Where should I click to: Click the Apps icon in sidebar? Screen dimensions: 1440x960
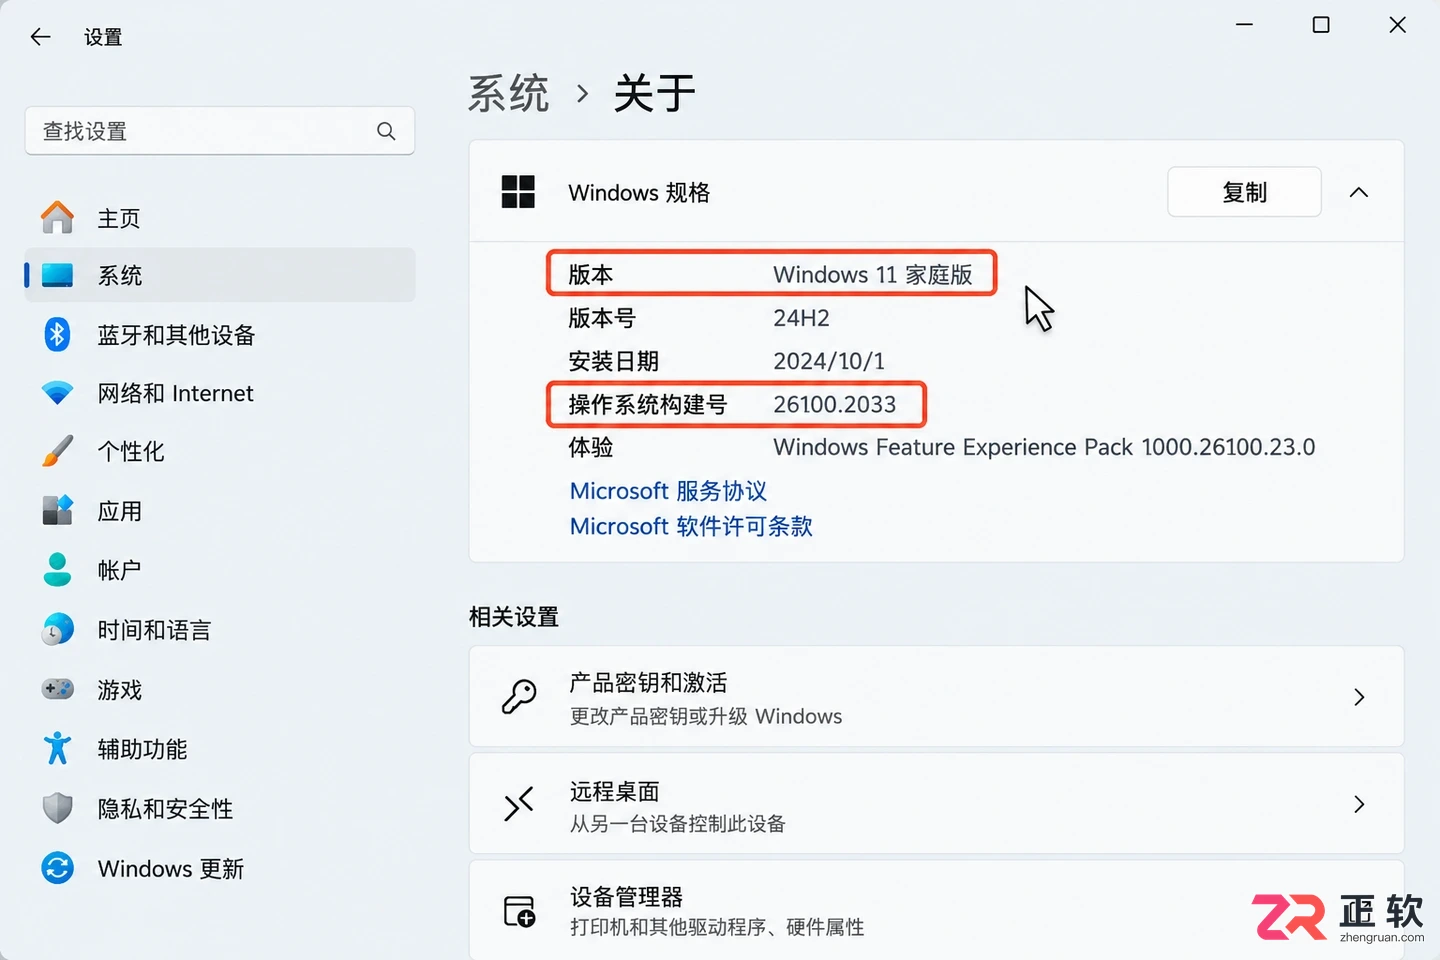[x=57, y=510]
